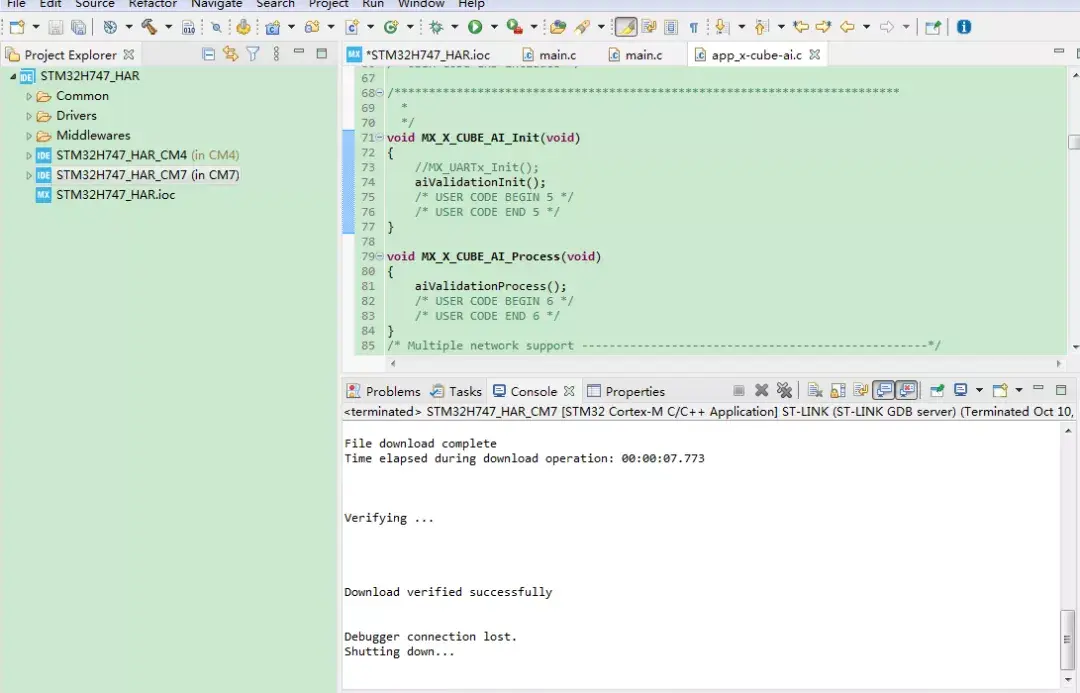Click the New C source file icon
The image size is (1080, 693).
coord(353,28)
